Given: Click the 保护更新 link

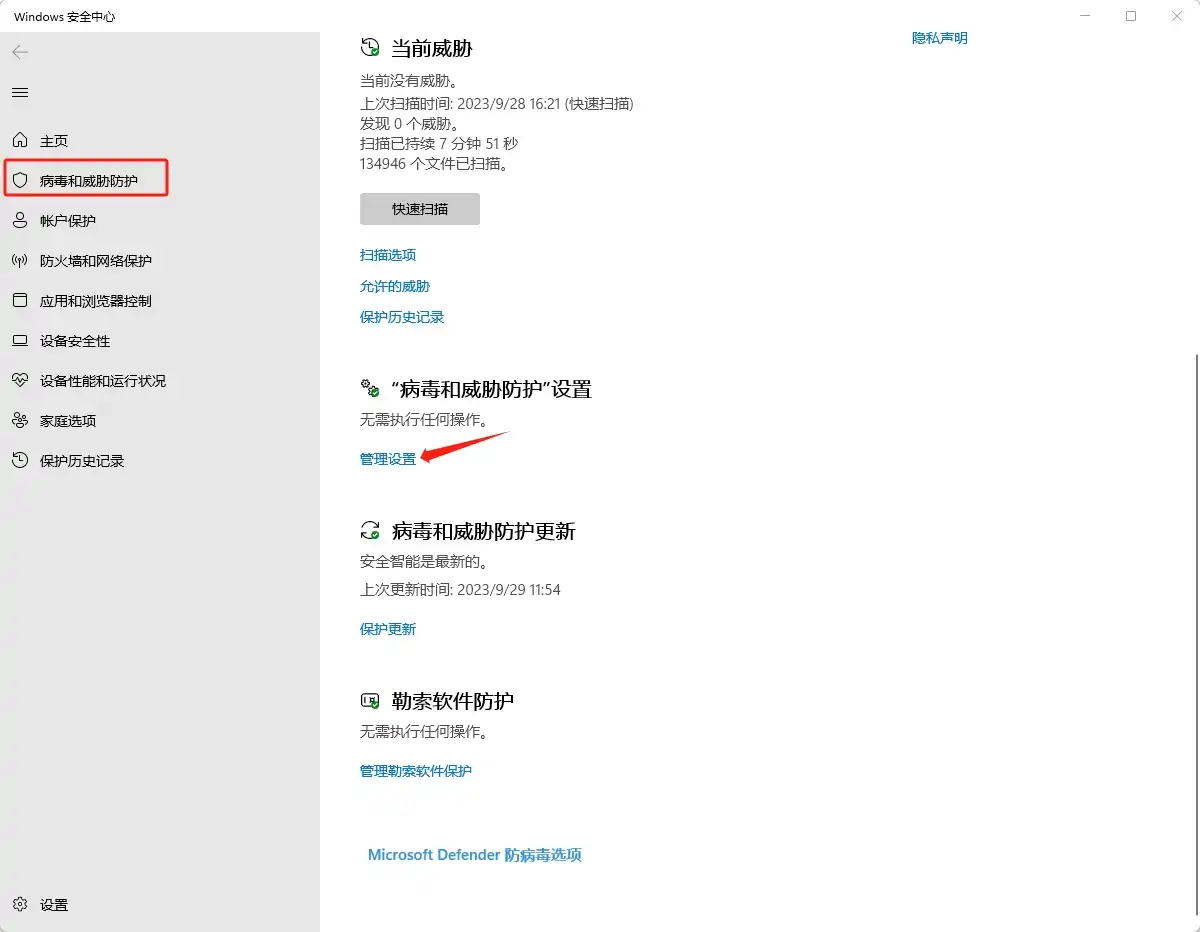Looking at the screenshot, I should tap(387, 629).
